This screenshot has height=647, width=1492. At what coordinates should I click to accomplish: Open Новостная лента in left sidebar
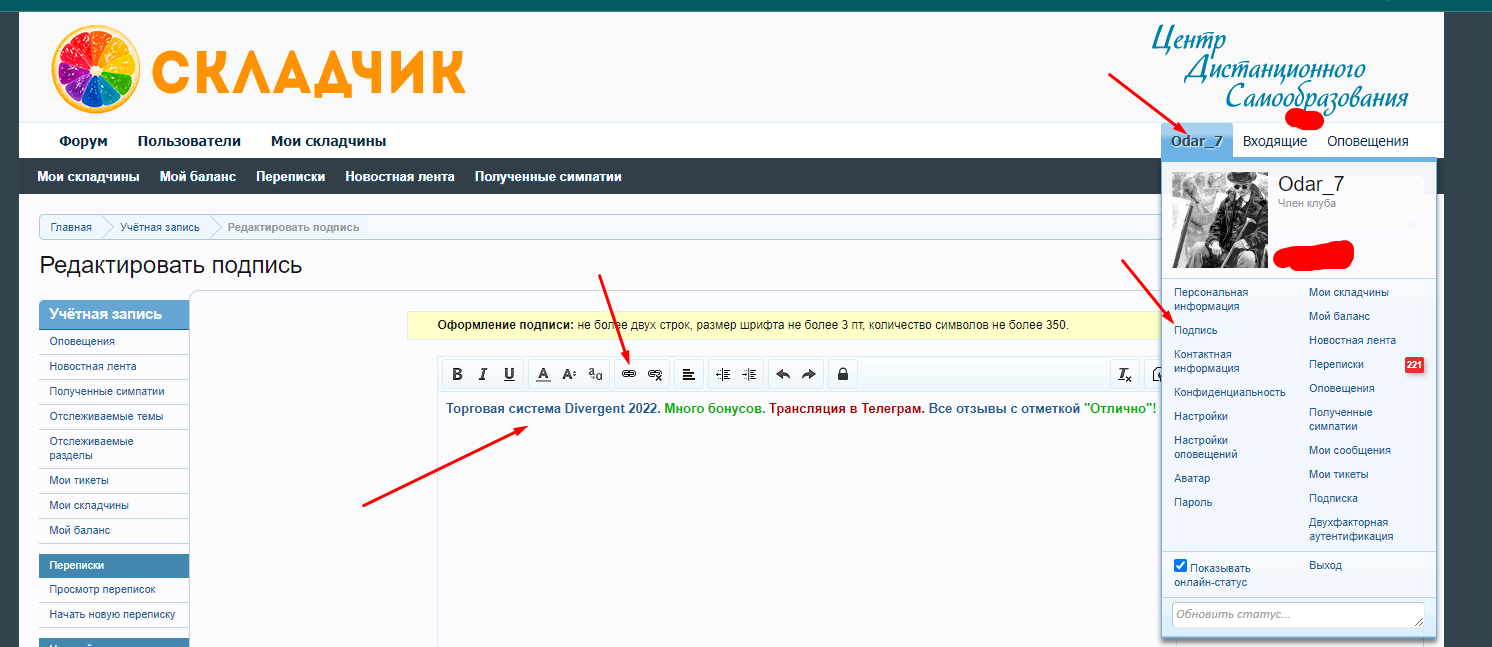(x=114, y=366)
